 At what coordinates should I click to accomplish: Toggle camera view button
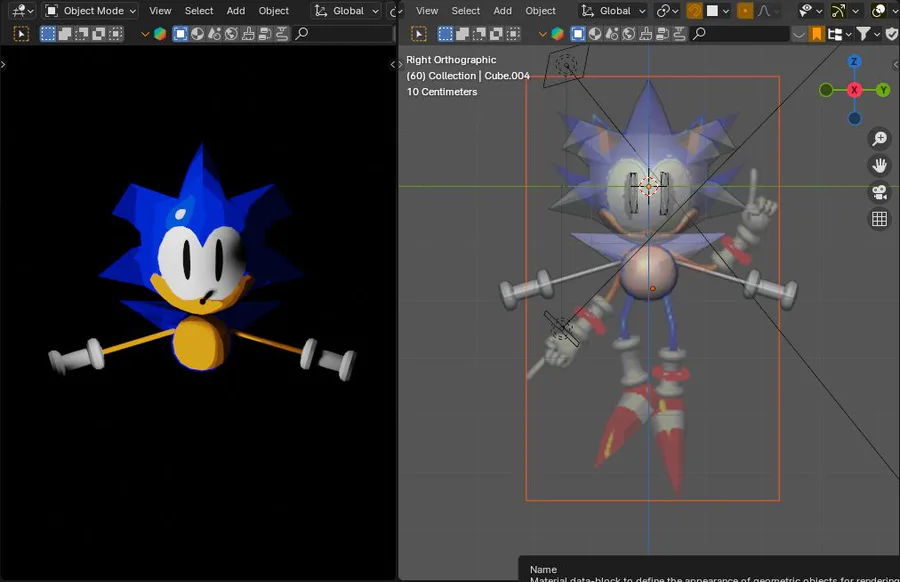pos(879,192)
